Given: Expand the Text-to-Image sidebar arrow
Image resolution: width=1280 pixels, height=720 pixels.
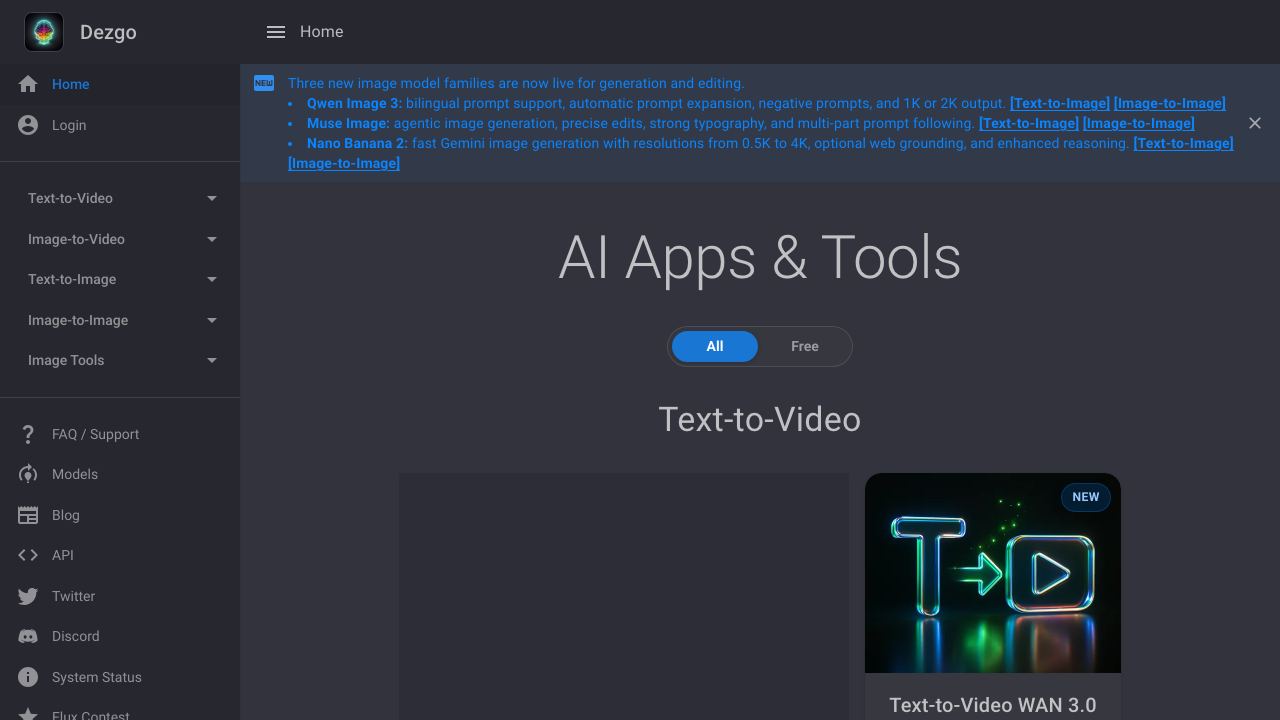Looking at the screenshot, I should (x=212, y=279).
